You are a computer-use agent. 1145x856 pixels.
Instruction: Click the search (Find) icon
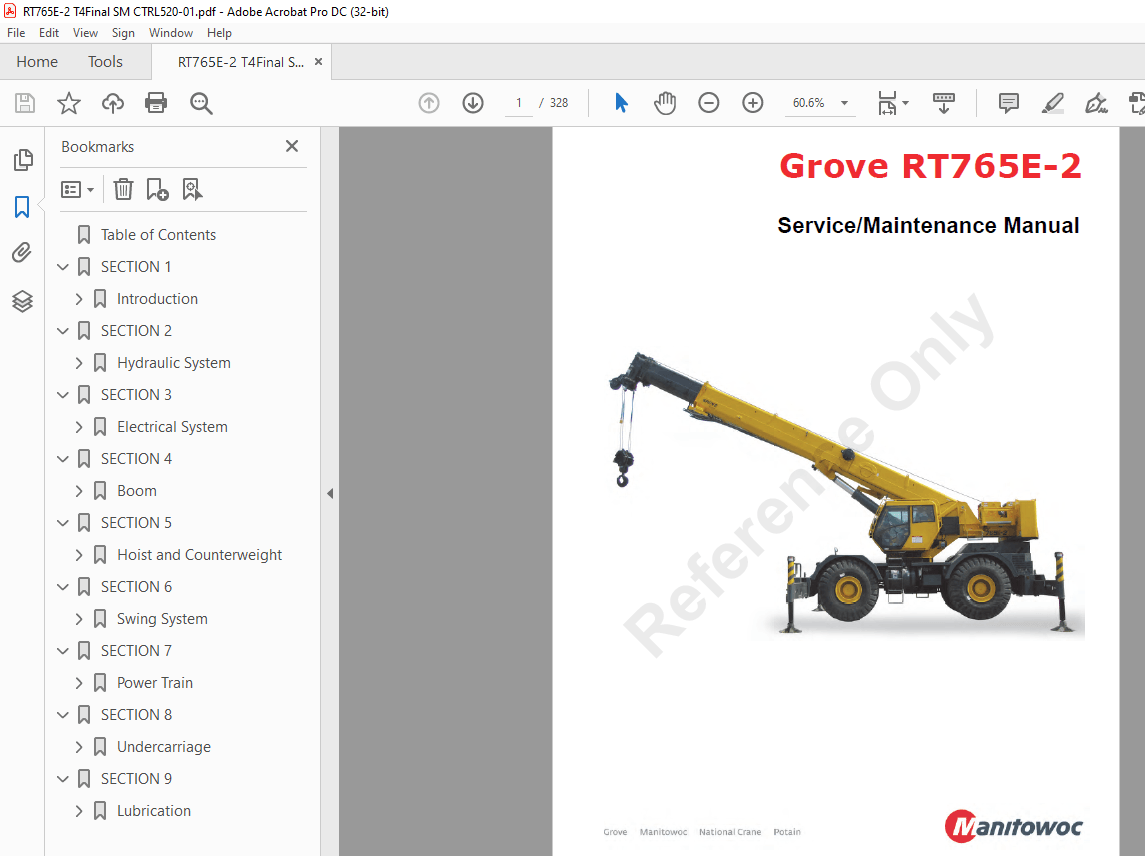[x=201, y=103]
